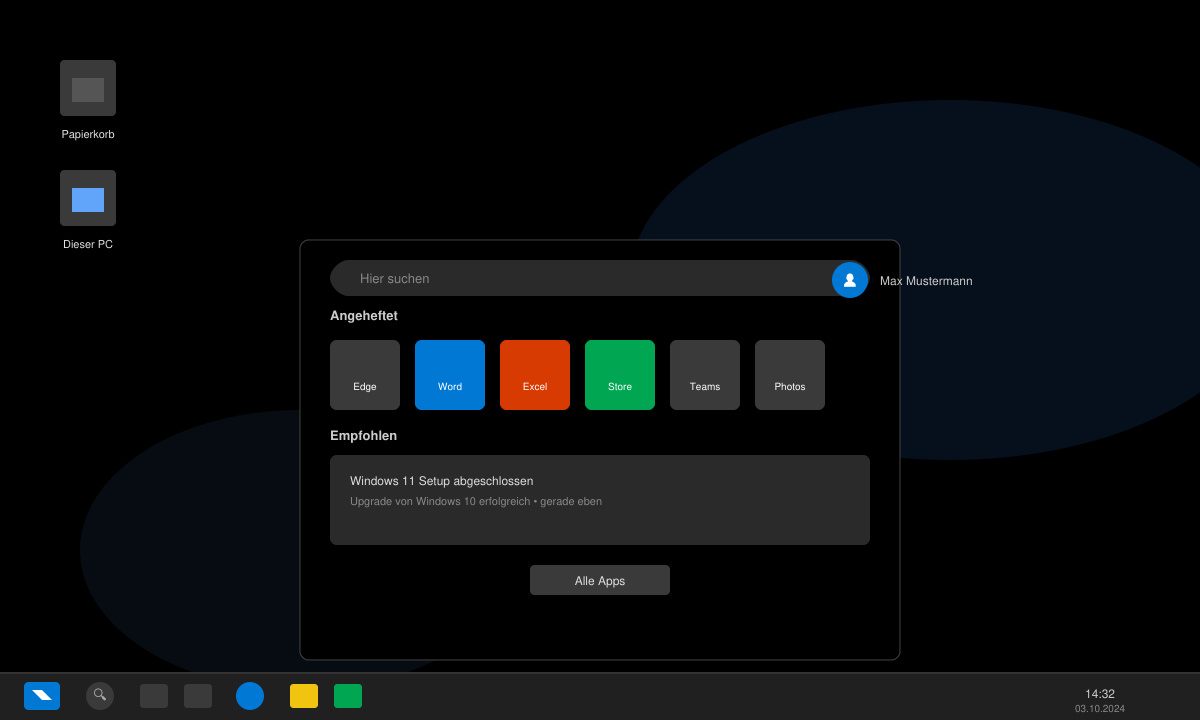
Task: Click the Start button in taskbar
Action: (x=42, y=696)
